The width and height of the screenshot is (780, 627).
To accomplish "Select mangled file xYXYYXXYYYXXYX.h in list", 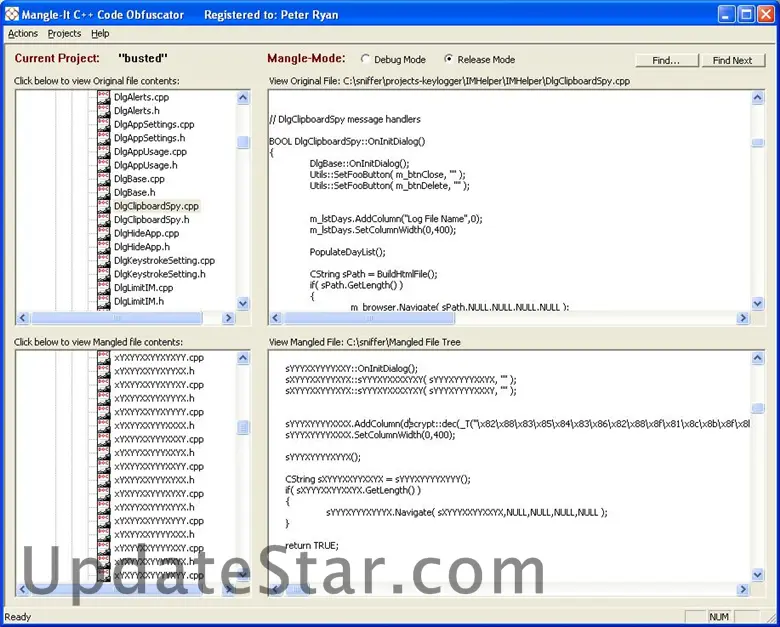I will click(x=154, y=453).
